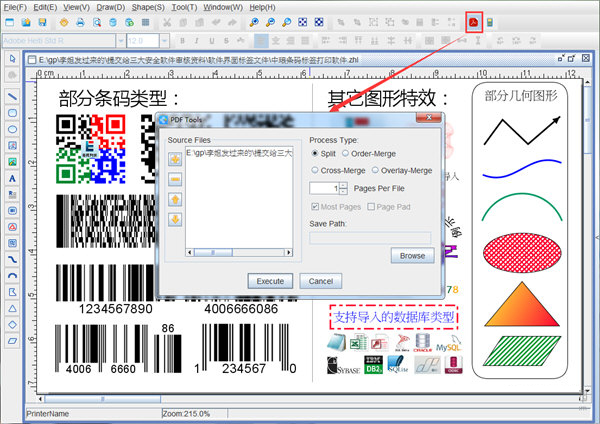Remove source file using the minus button
Image resolution: width=600 pixels, height=424 pixels.
(x=174, y=178)
